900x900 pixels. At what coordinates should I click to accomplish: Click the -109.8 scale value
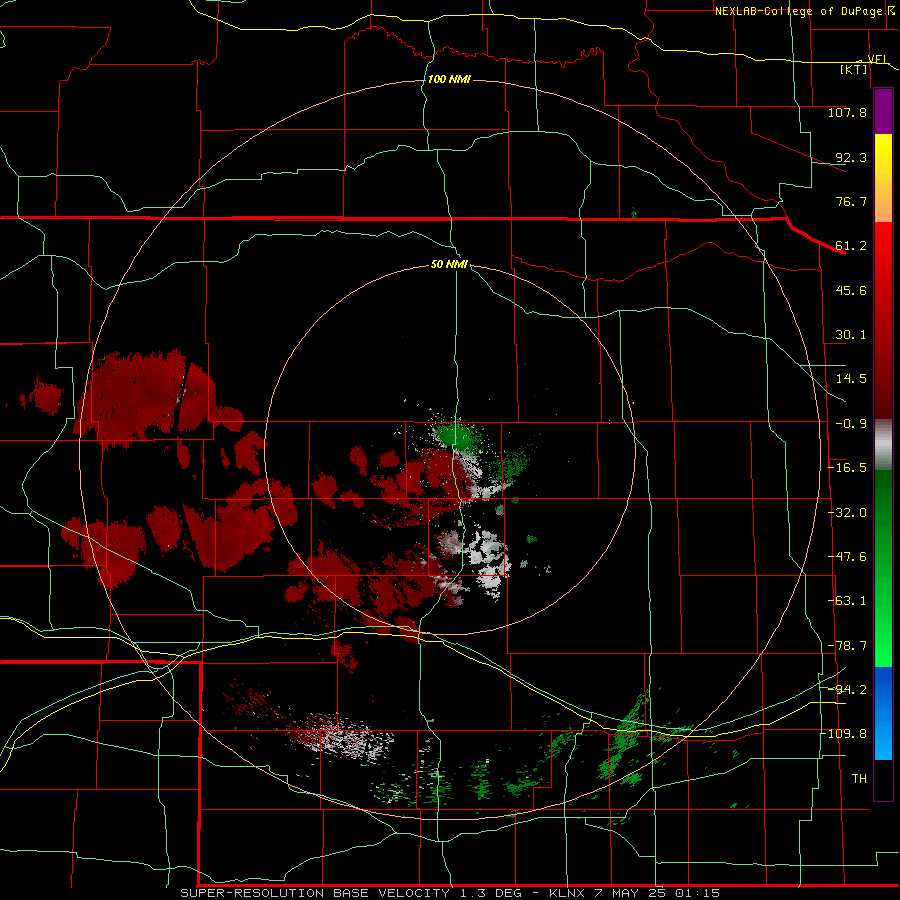point(847,734)
